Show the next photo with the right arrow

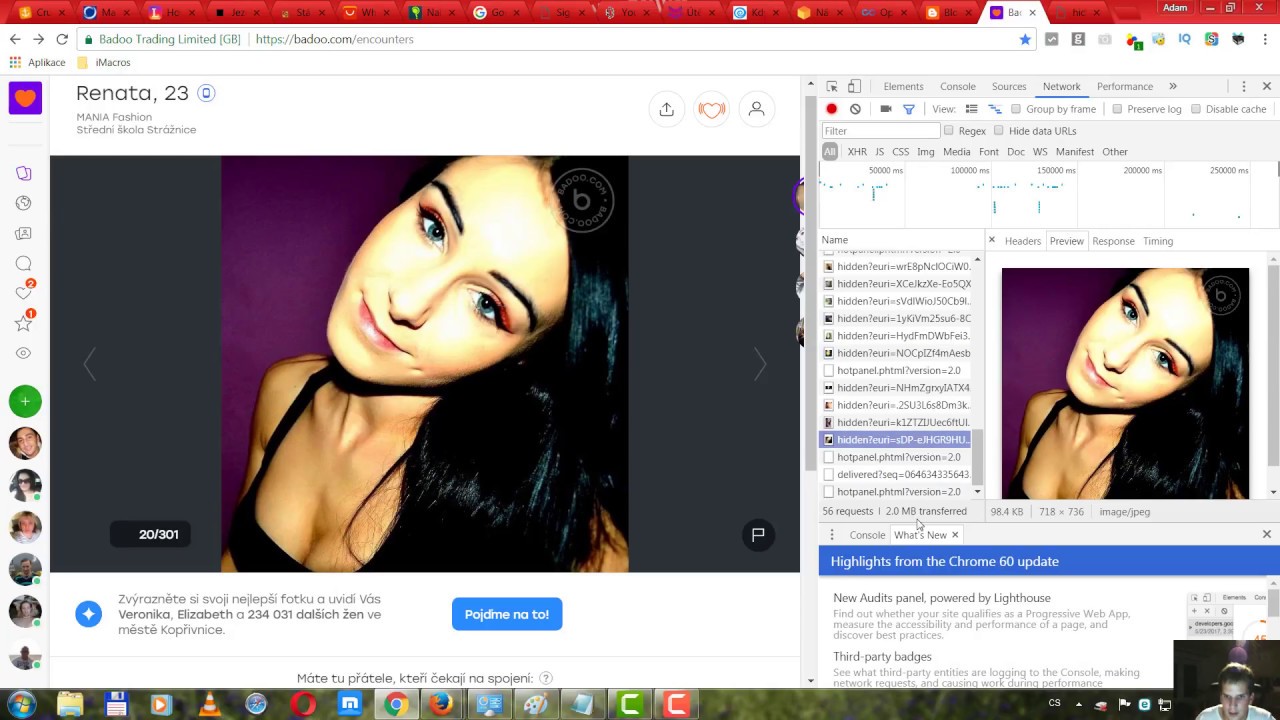[760, 364]
